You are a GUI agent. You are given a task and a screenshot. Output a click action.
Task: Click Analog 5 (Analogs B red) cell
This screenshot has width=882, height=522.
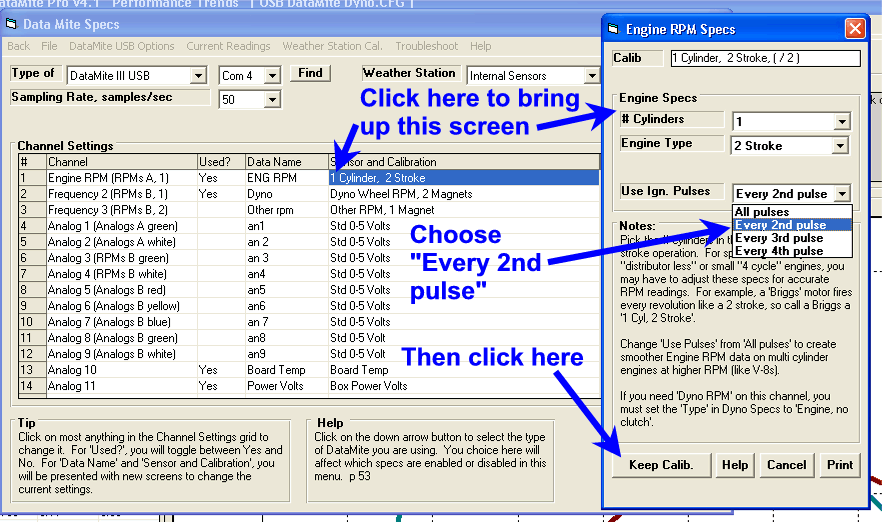pos(122,290)
